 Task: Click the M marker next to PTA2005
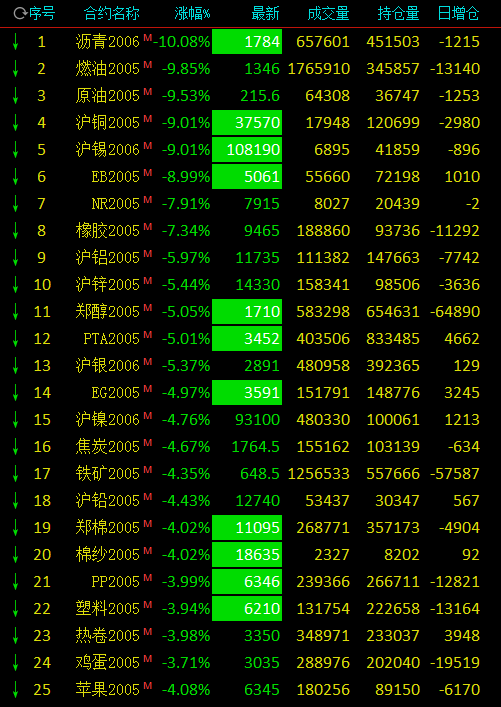click(147, 335)
